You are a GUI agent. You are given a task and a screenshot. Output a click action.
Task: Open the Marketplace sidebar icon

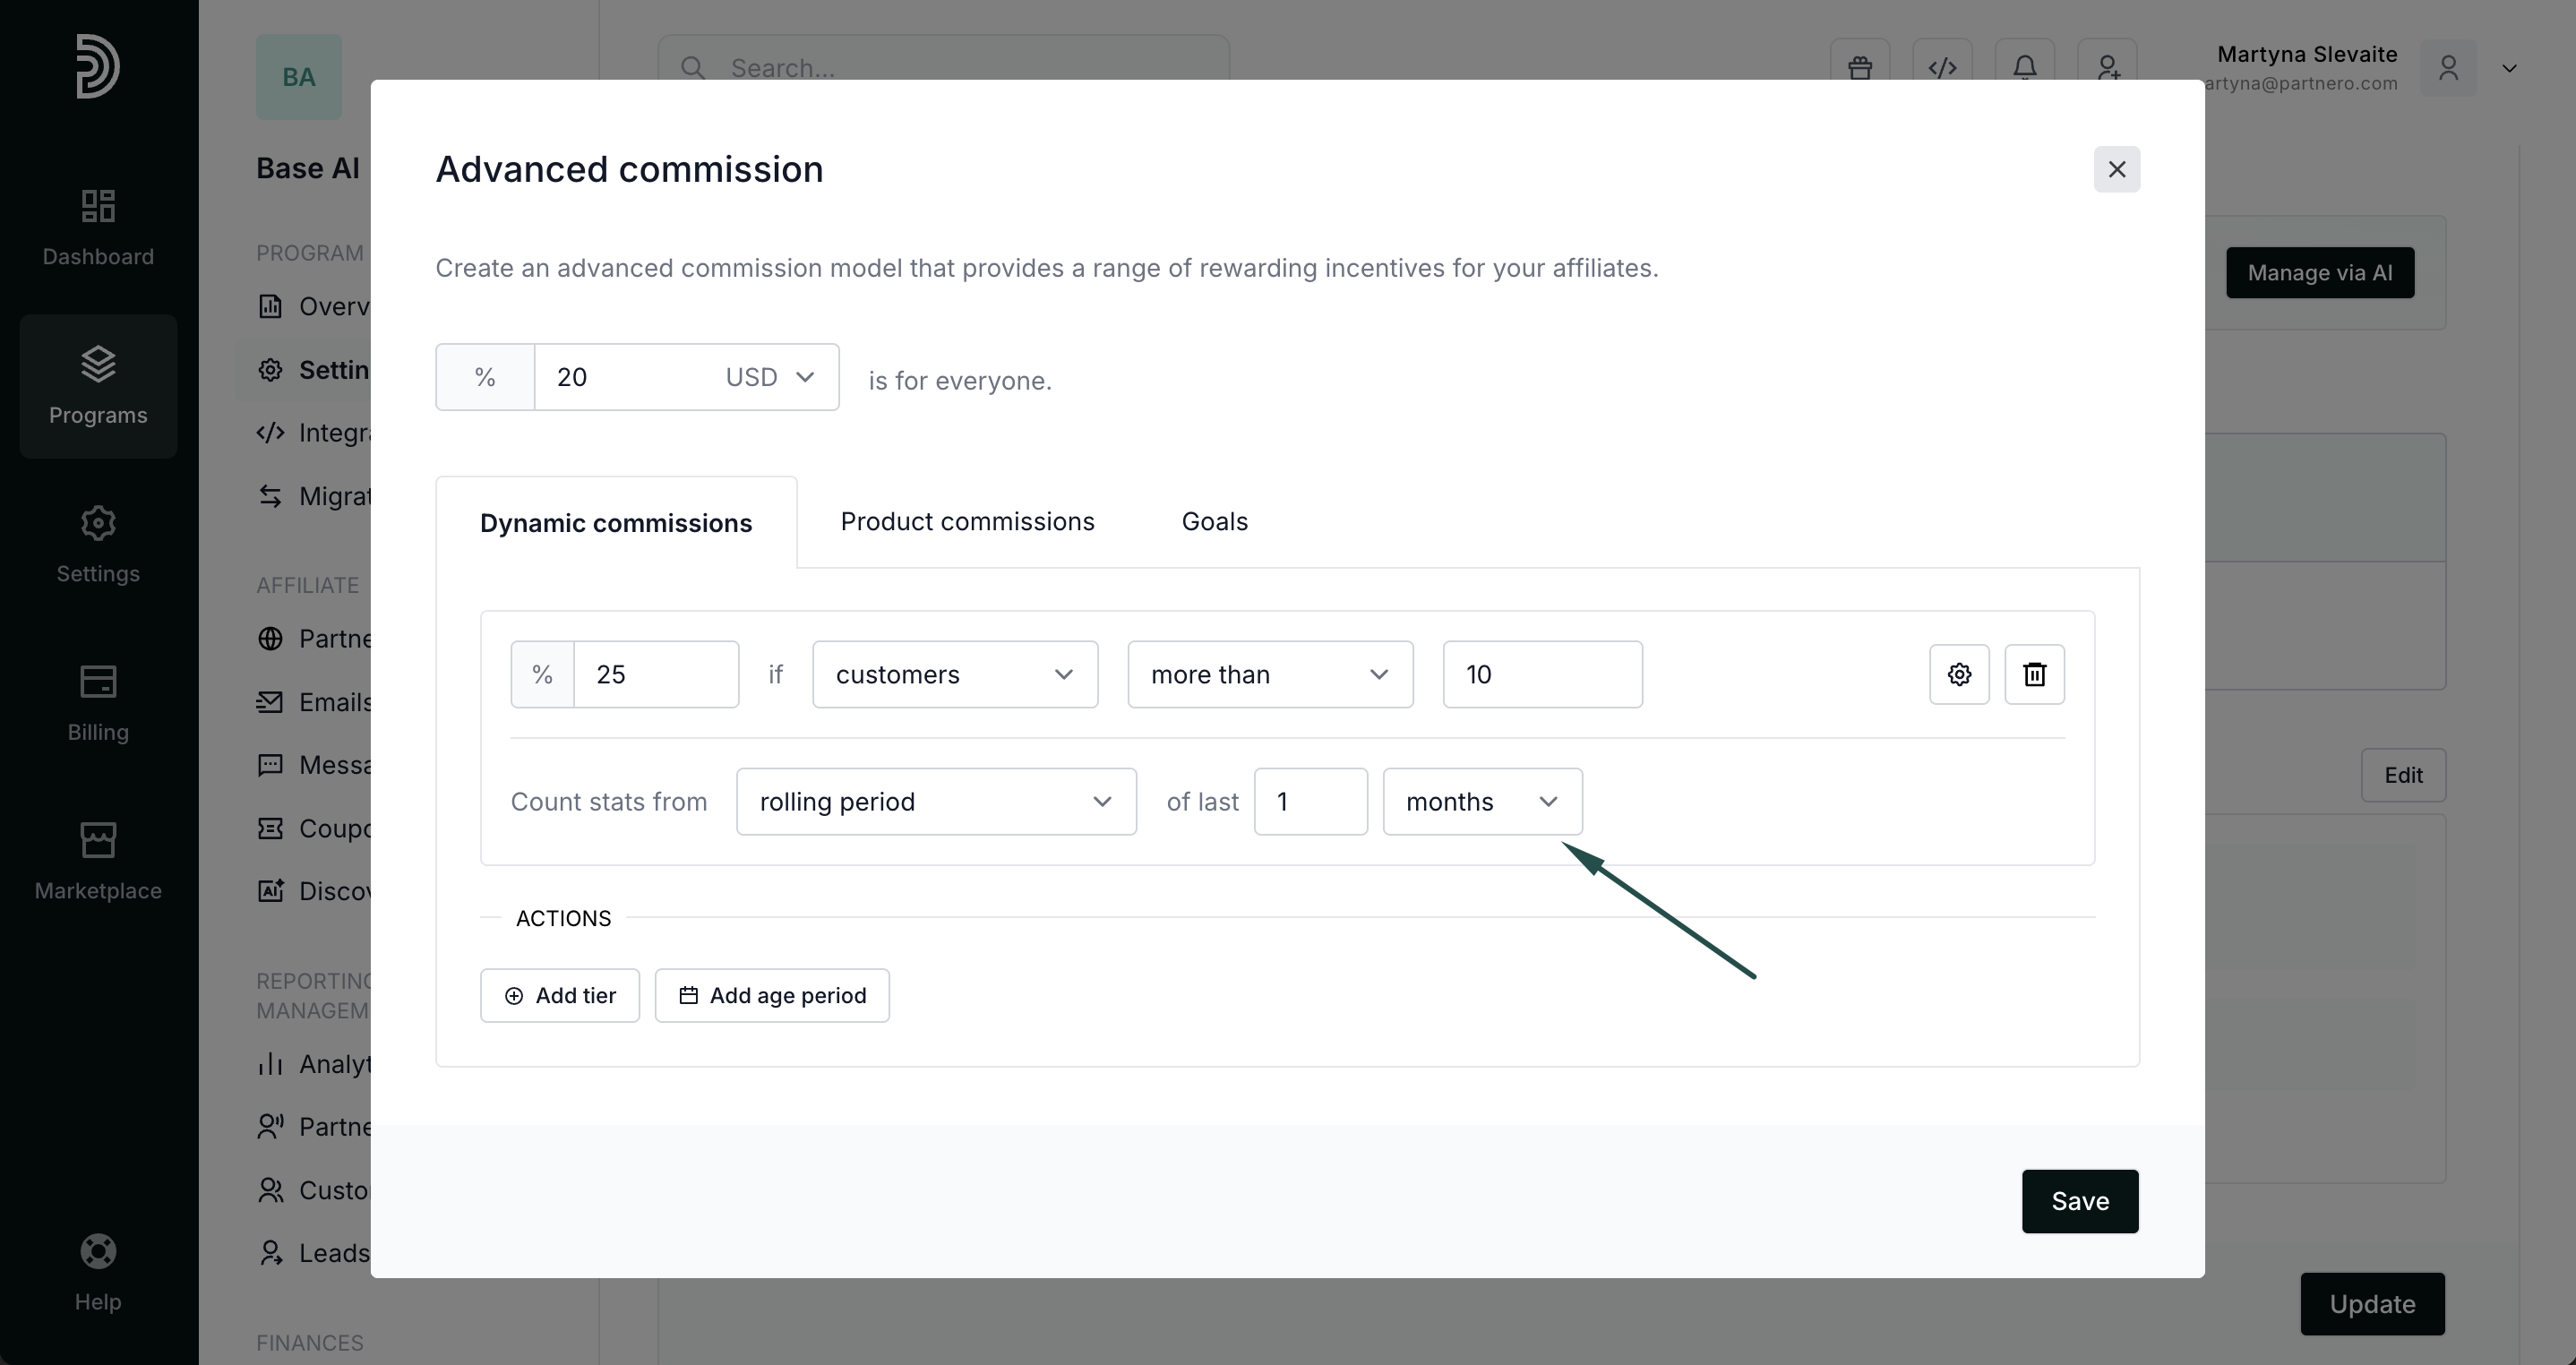tap(98, 861)
